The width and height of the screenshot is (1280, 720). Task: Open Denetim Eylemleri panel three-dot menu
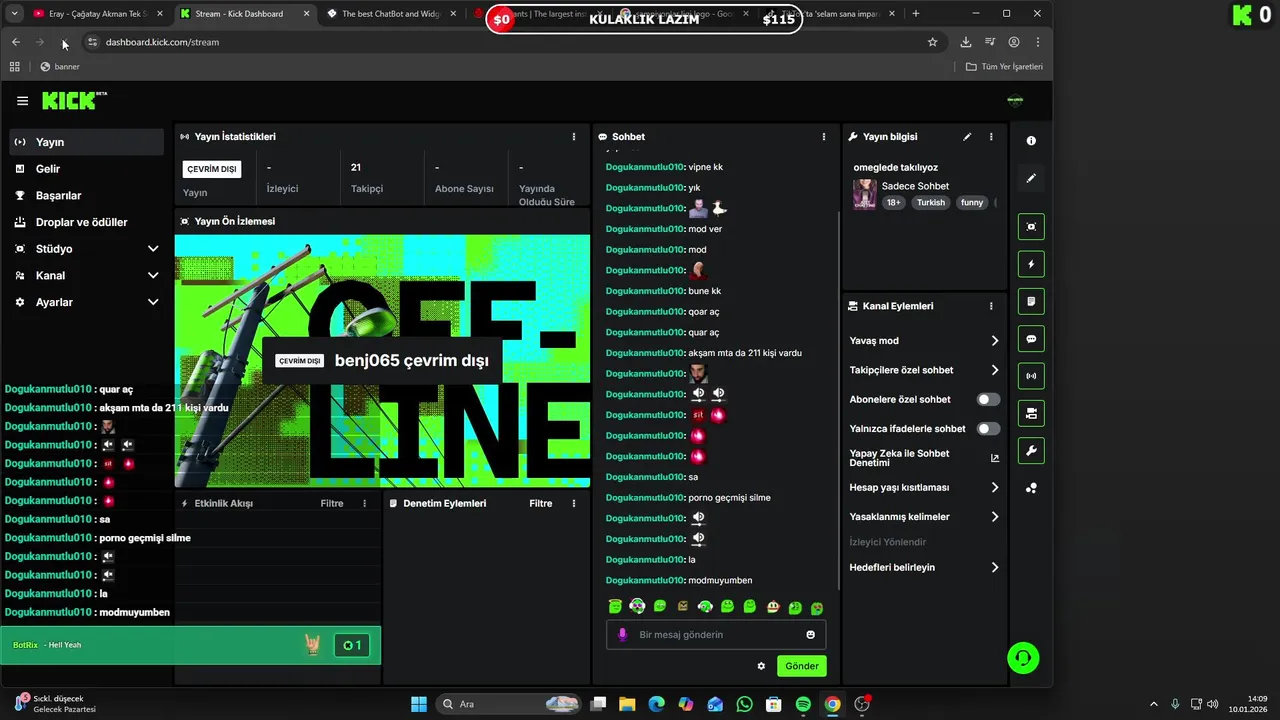574,504
